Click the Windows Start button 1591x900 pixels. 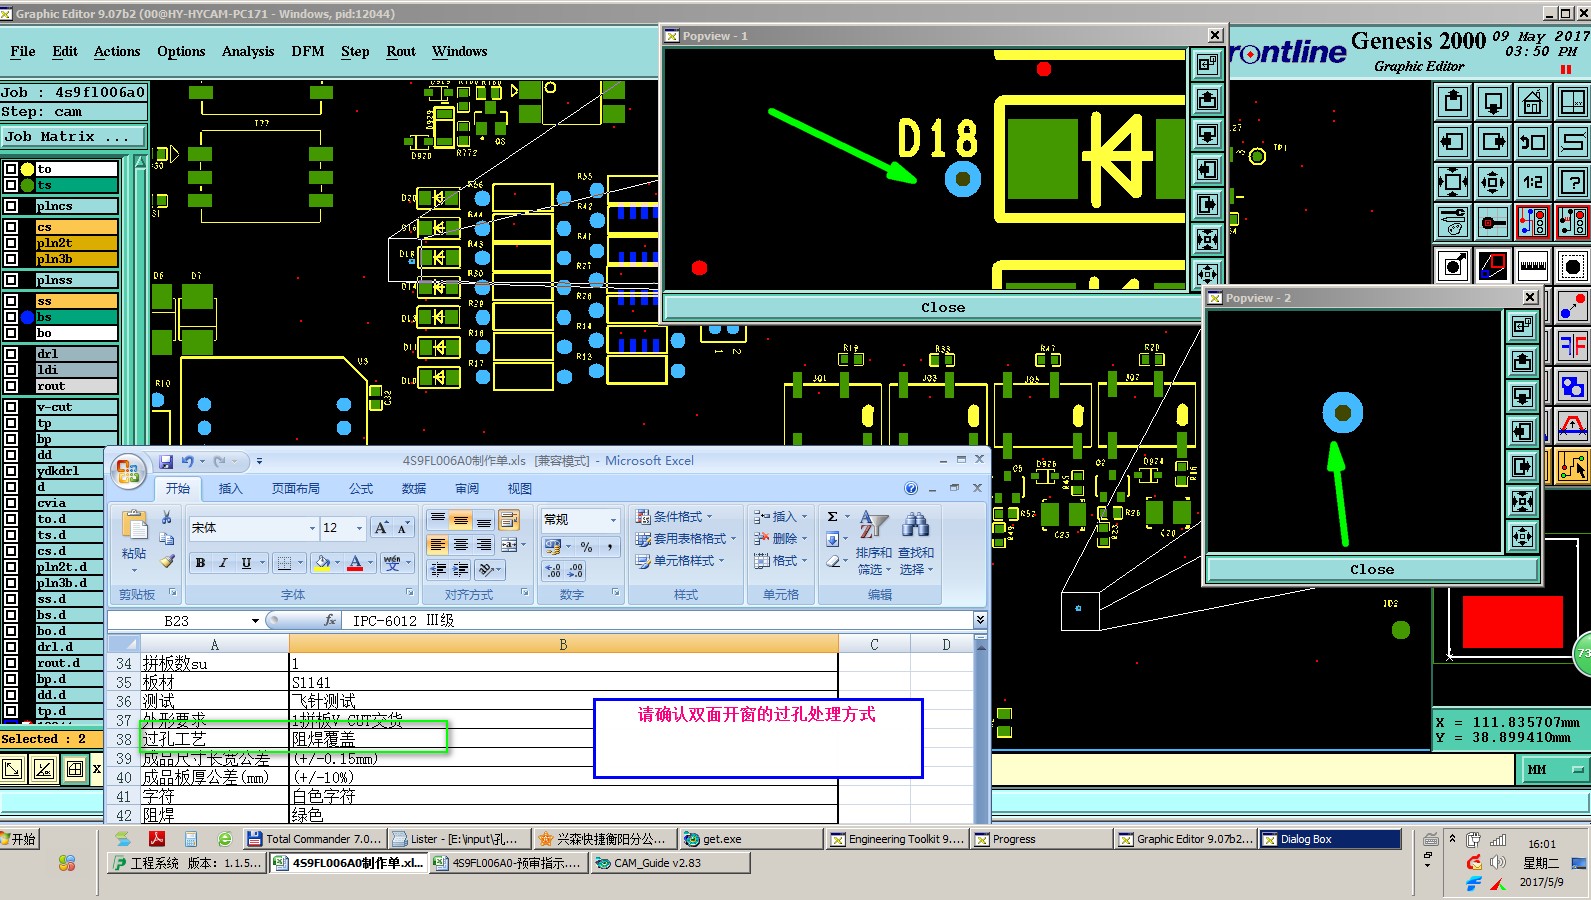(x=19, y=839)
